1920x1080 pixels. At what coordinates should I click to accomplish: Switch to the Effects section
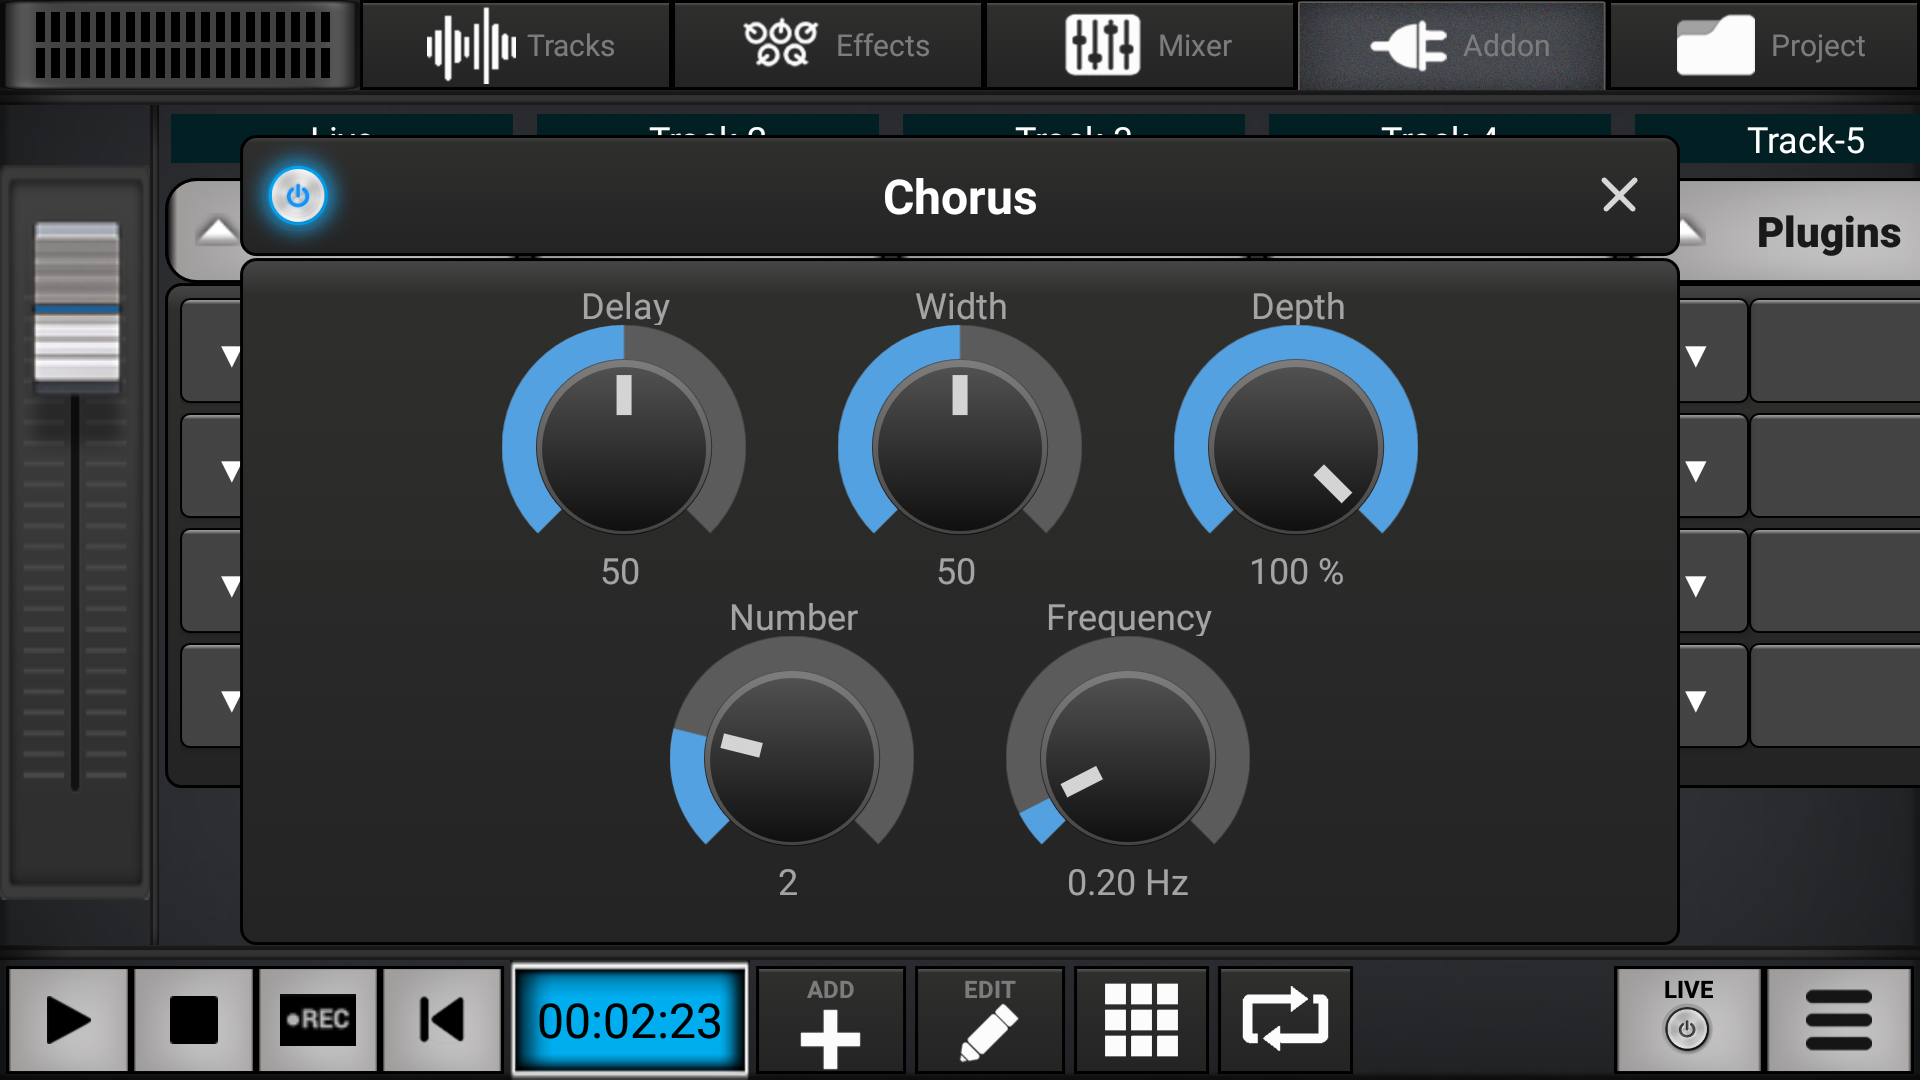tap(828, 45)
